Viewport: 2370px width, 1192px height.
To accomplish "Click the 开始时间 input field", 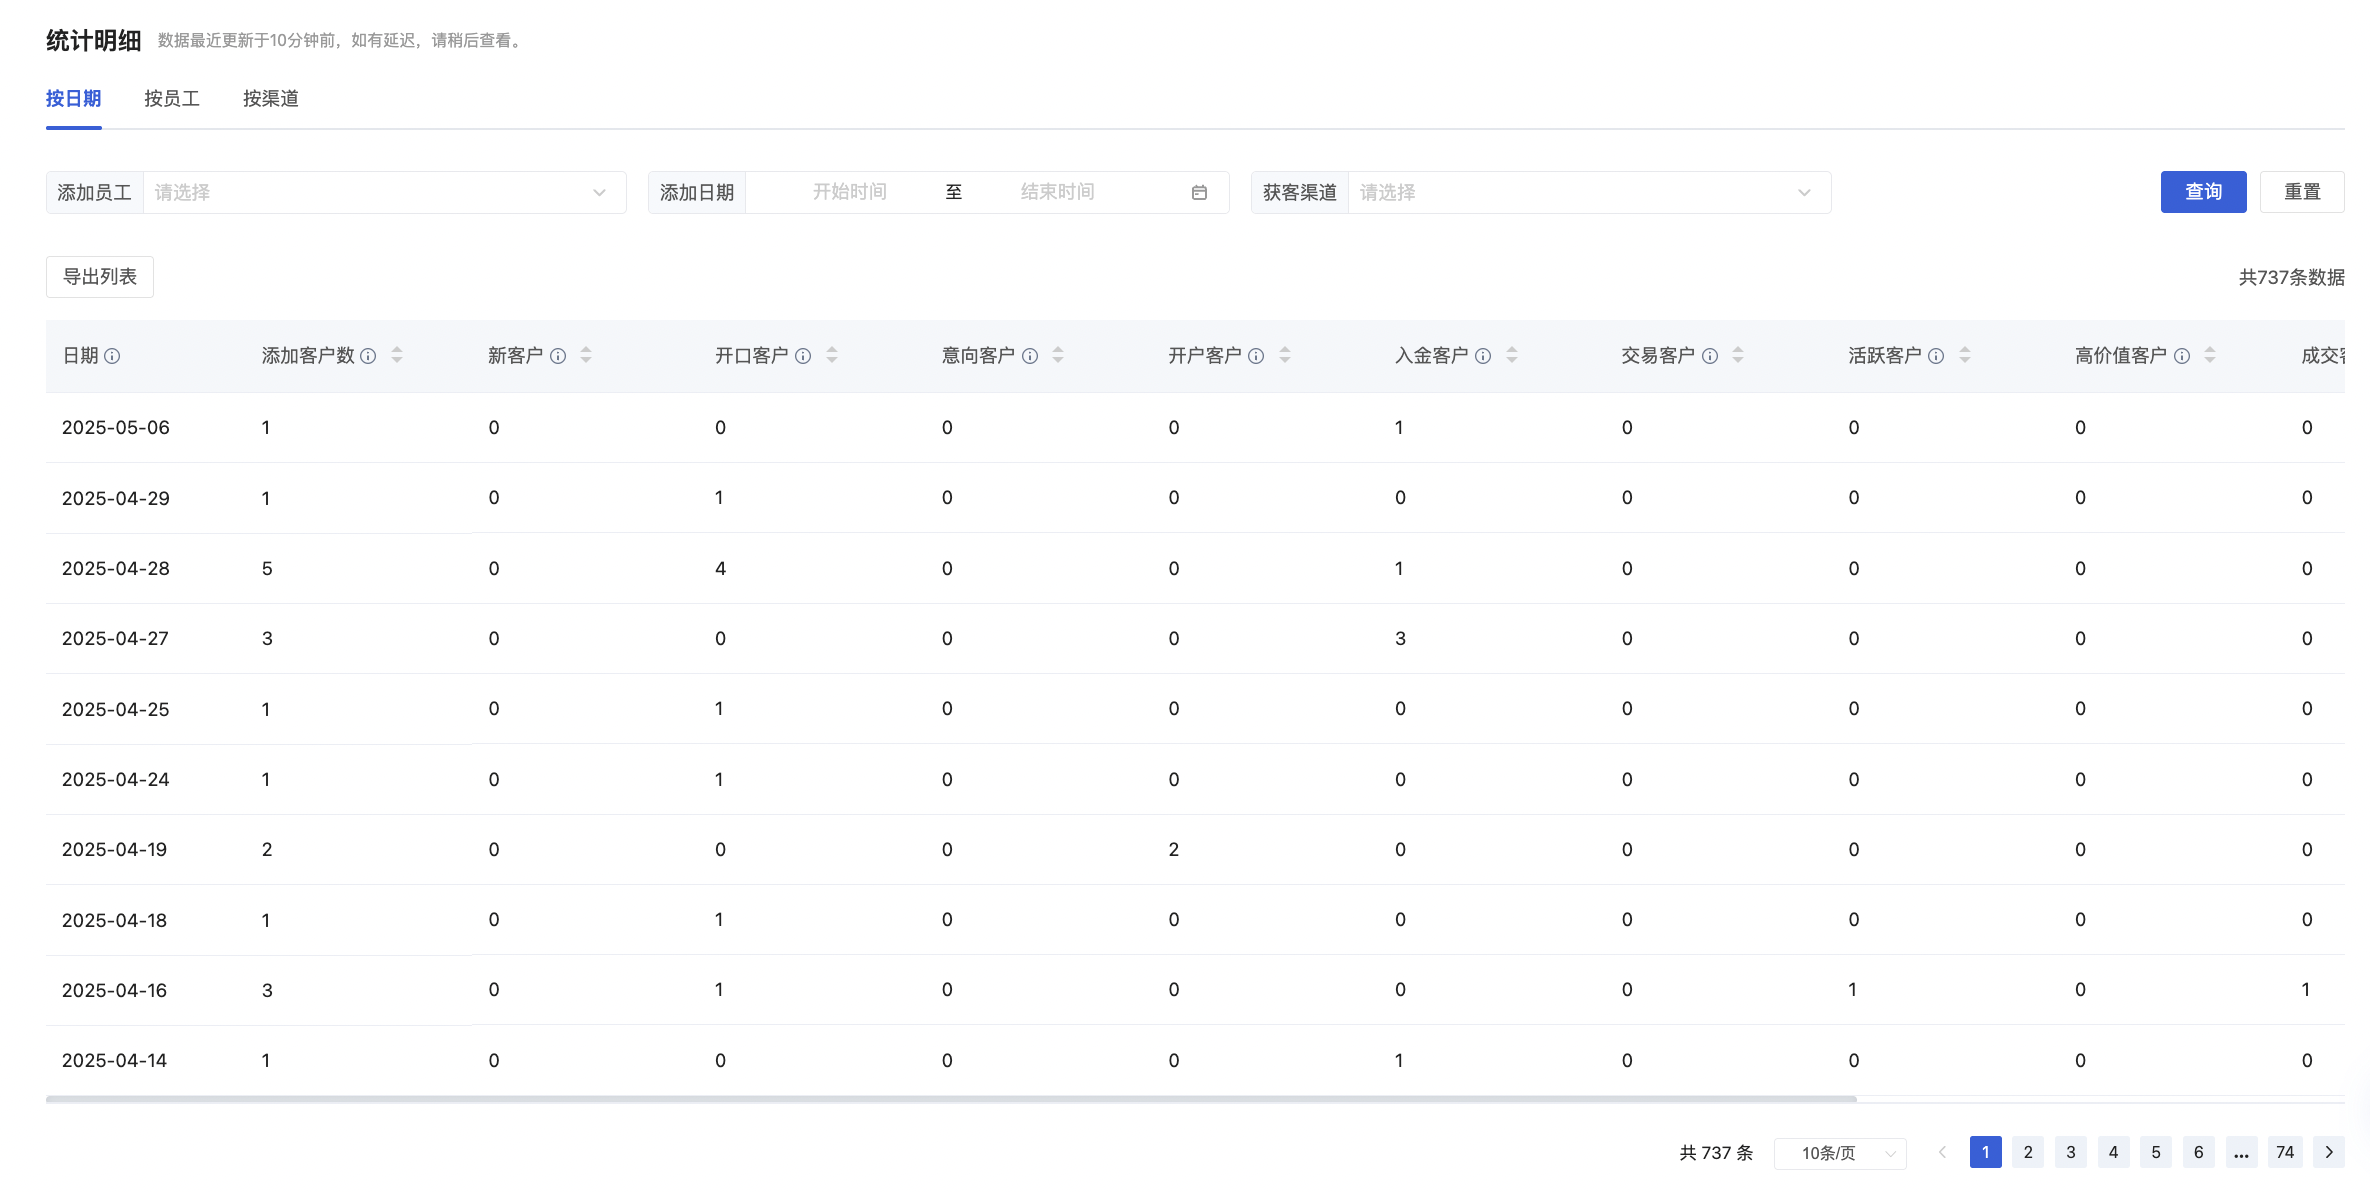I will point(849,192).
